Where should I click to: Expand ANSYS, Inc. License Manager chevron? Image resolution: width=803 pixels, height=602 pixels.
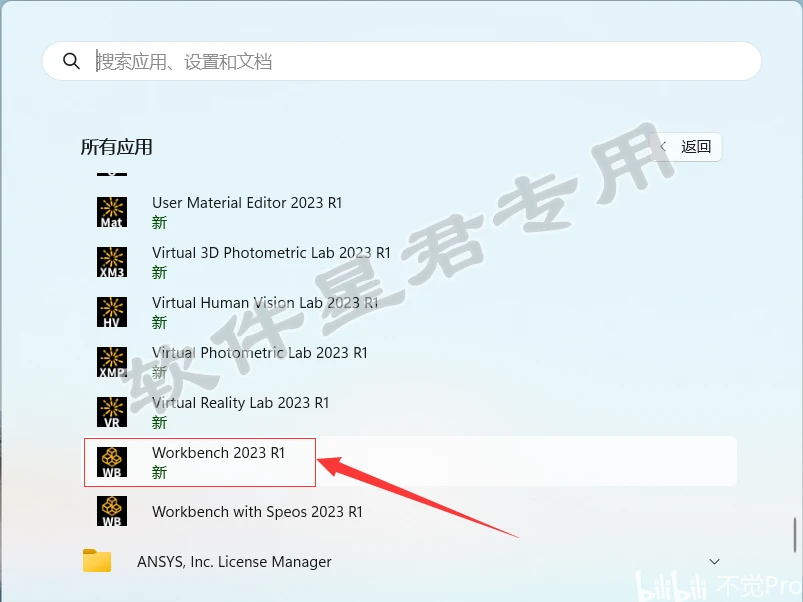[x=714, y=562]
